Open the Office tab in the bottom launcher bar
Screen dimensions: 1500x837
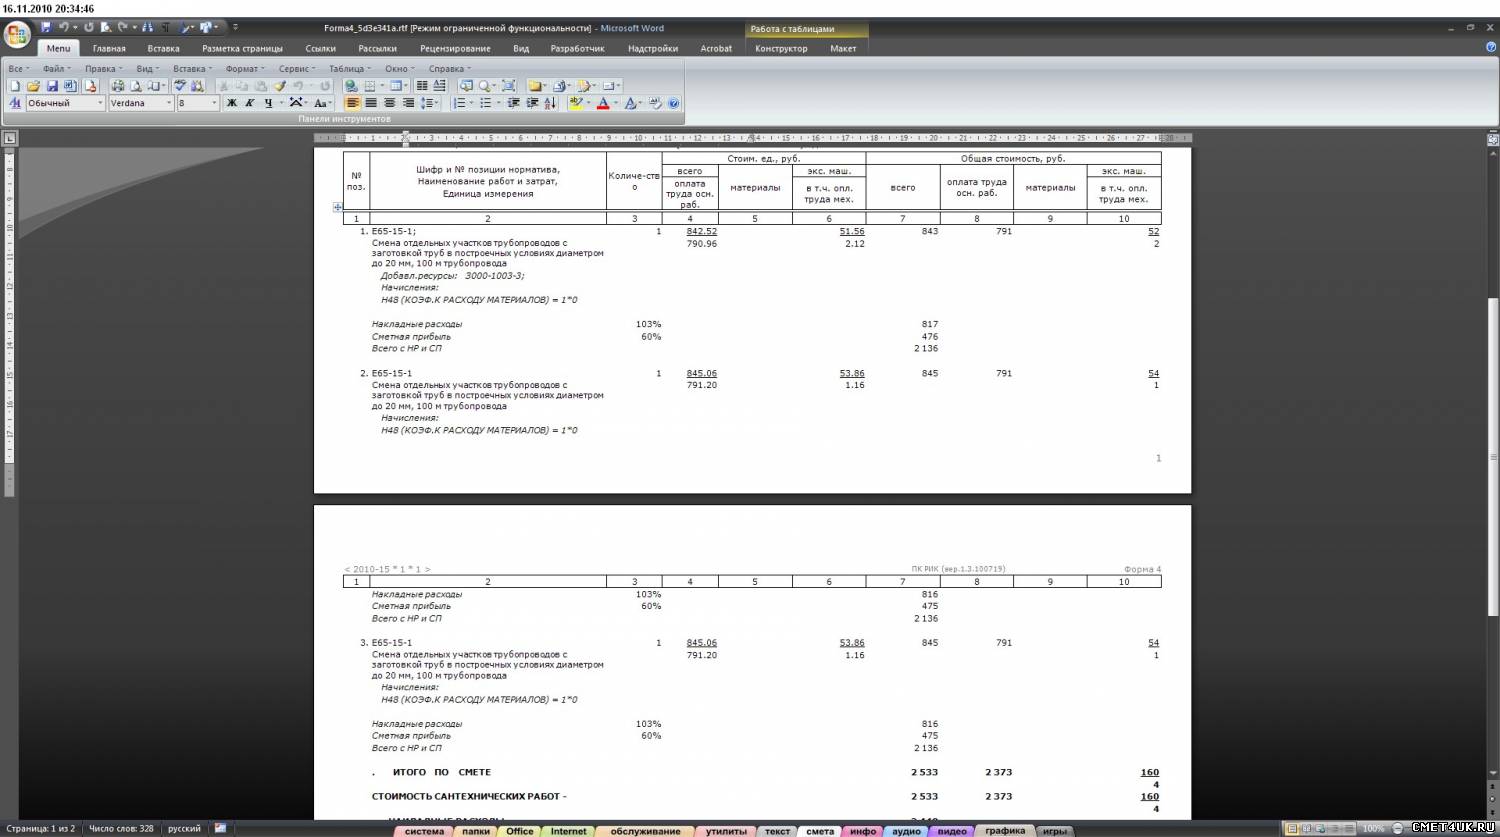(x=520, y=831)
